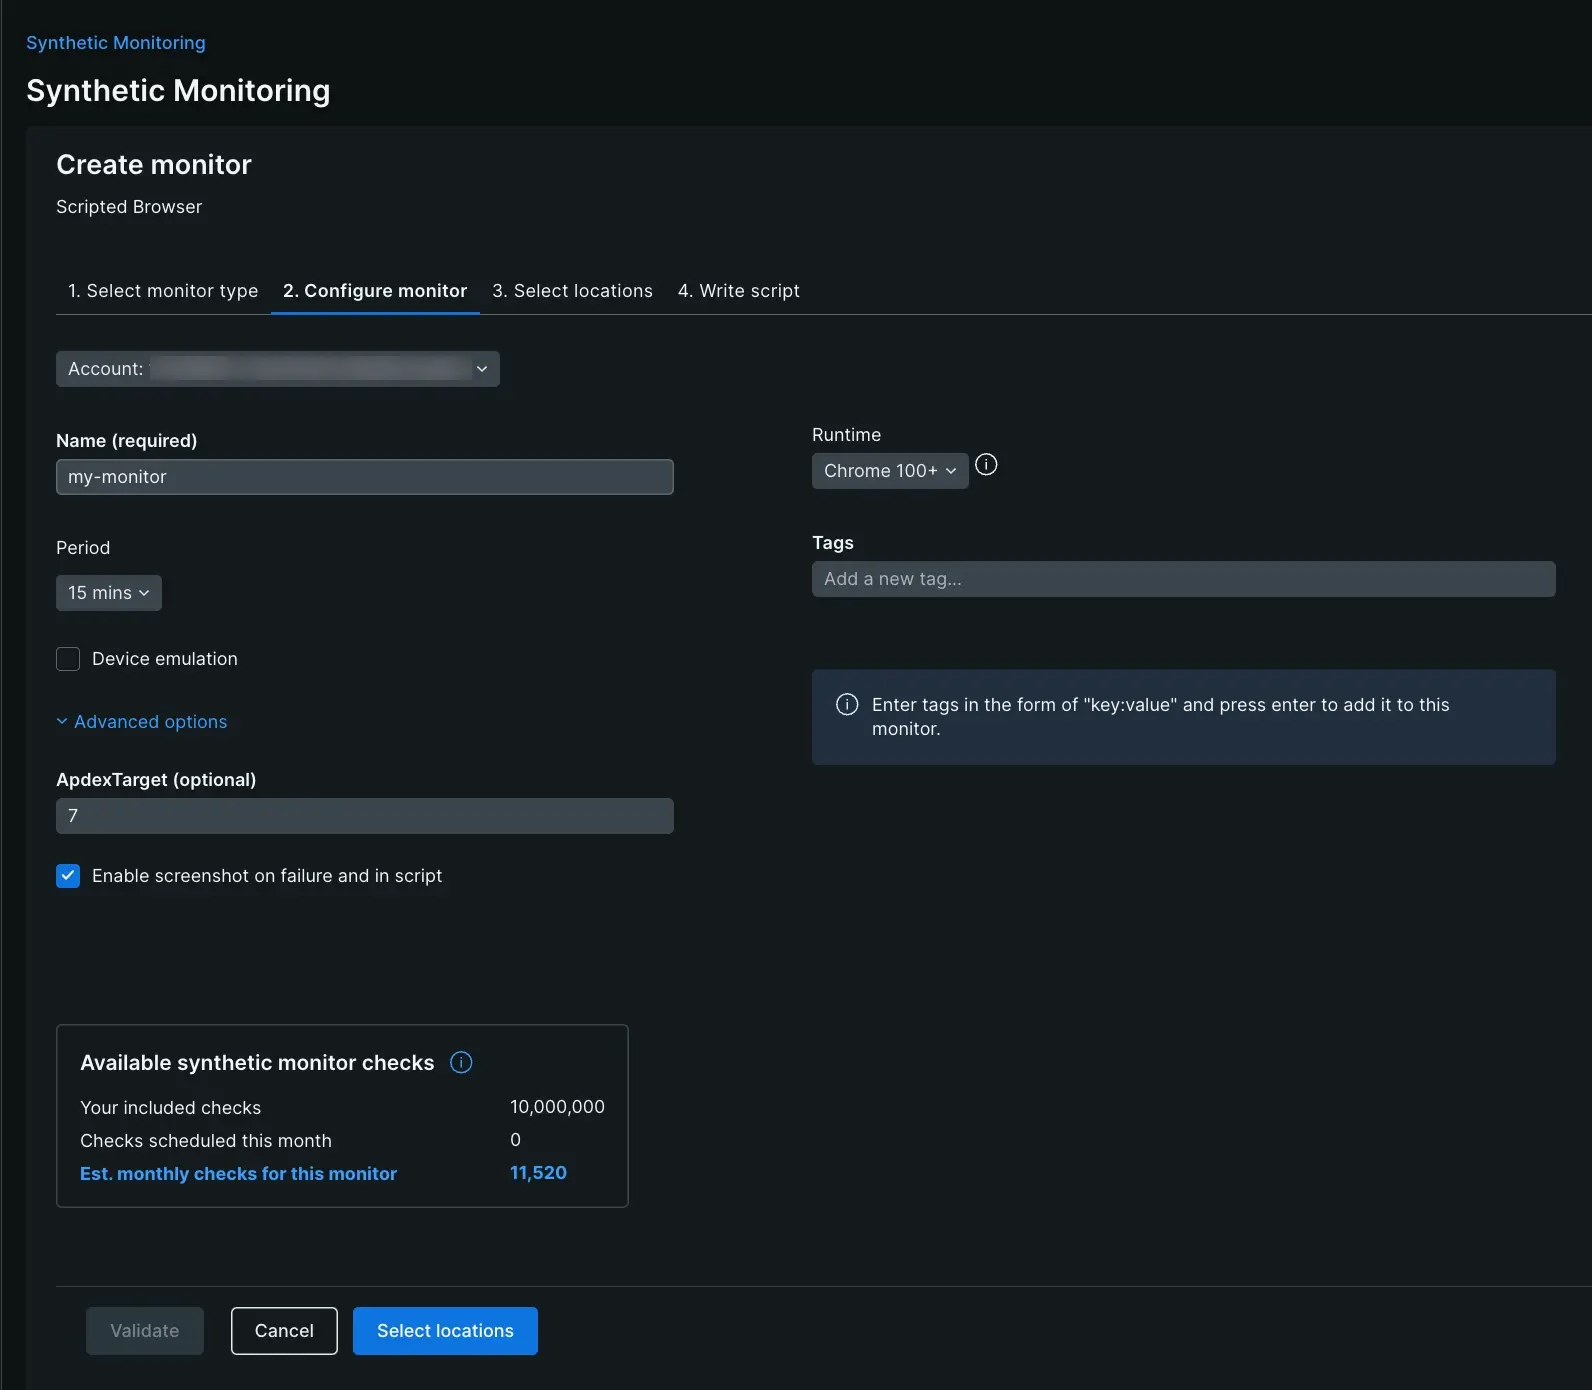The width and height of the screenshot is (1592, 1390).
Task: Focus the Name input field
Action: coord(365,477)
